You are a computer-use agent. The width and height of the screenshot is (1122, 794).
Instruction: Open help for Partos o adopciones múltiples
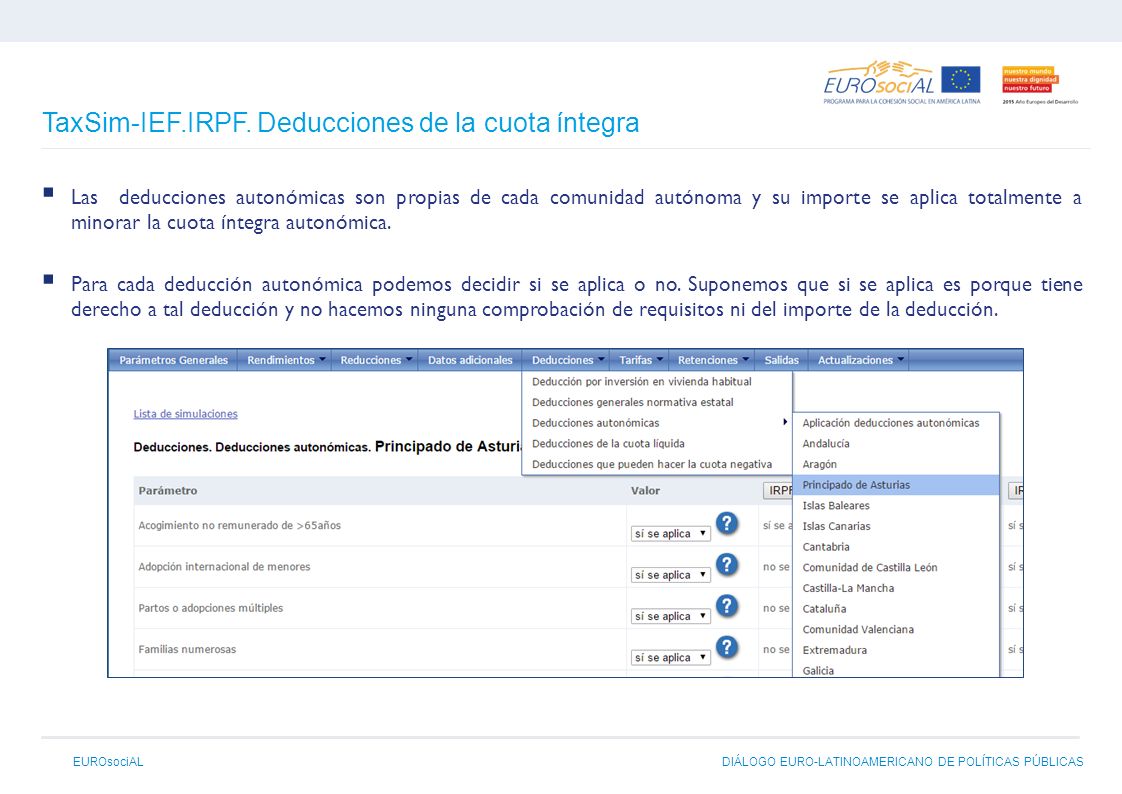pyautogui.click(x=727, y=606)
